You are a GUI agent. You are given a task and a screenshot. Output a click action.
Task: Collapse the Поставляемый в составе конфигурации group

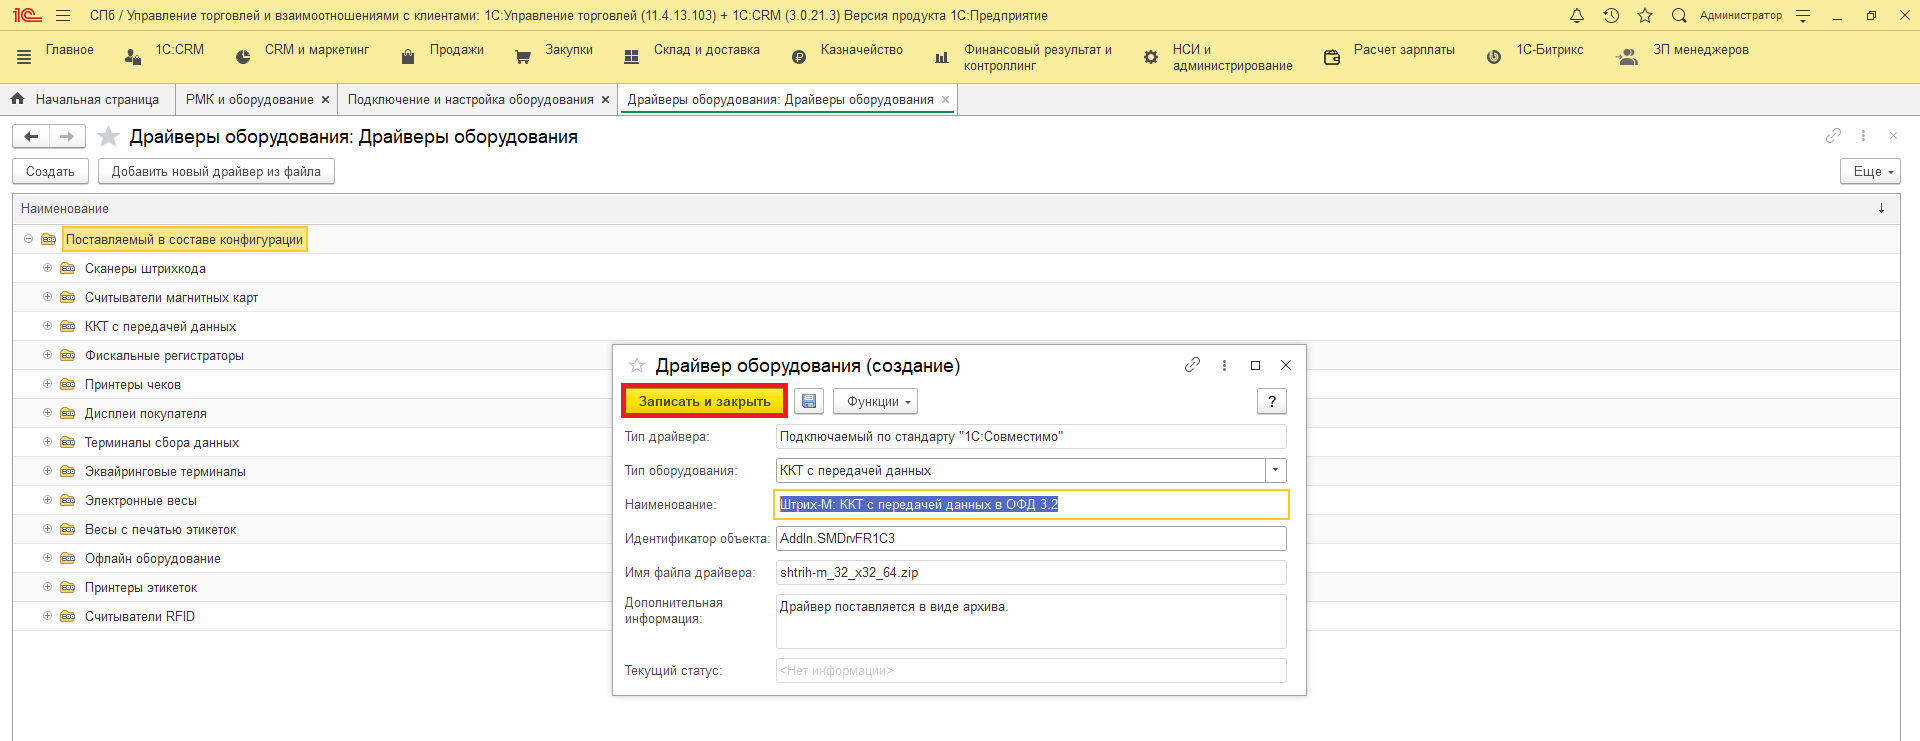tap(28, 239)
